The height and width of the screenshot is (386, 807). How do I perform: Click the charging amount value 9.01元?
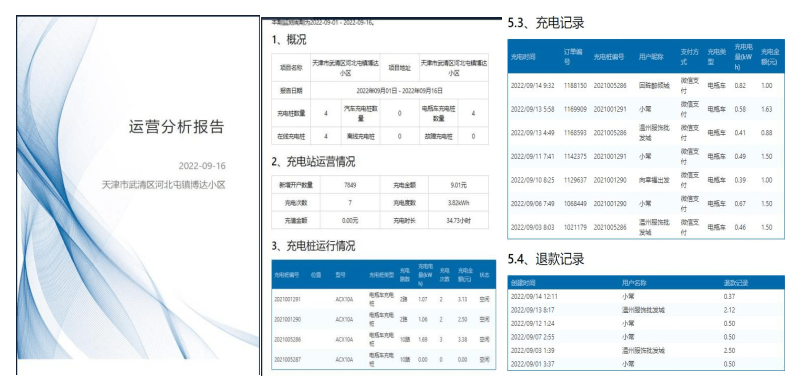coord(459,184)
